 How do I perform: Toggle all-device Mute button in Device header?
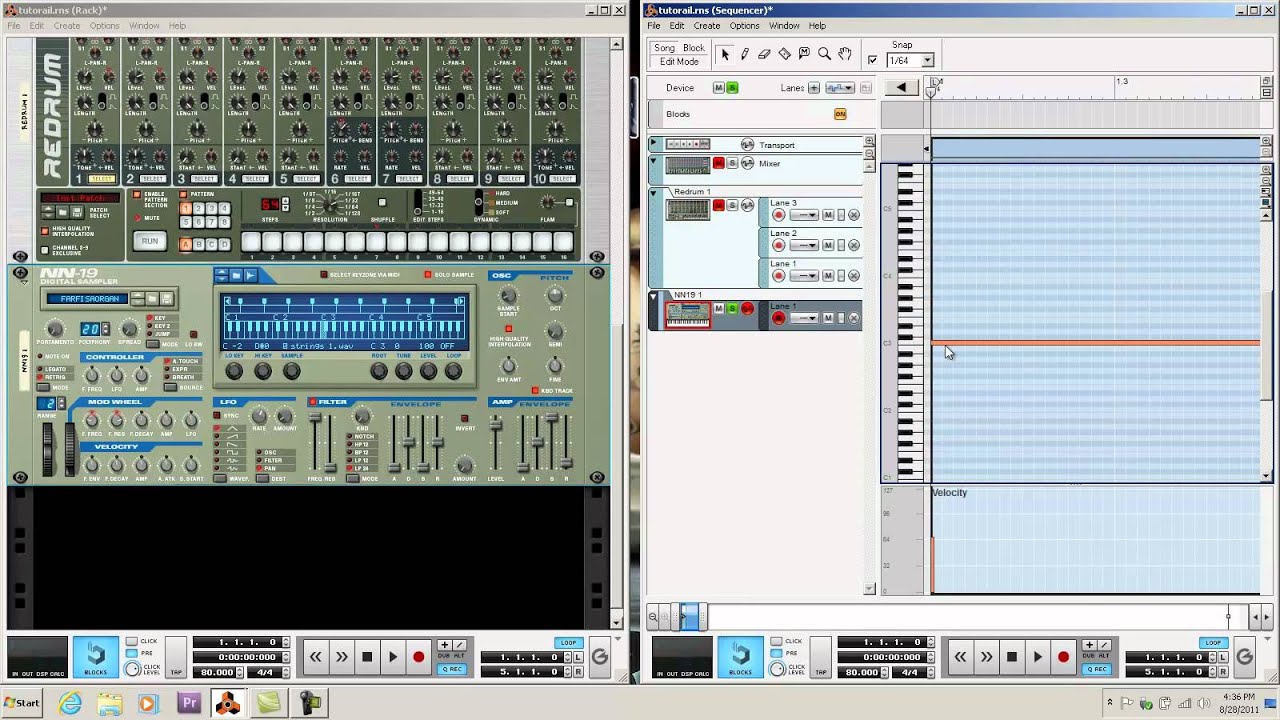(x=718, y=88)
